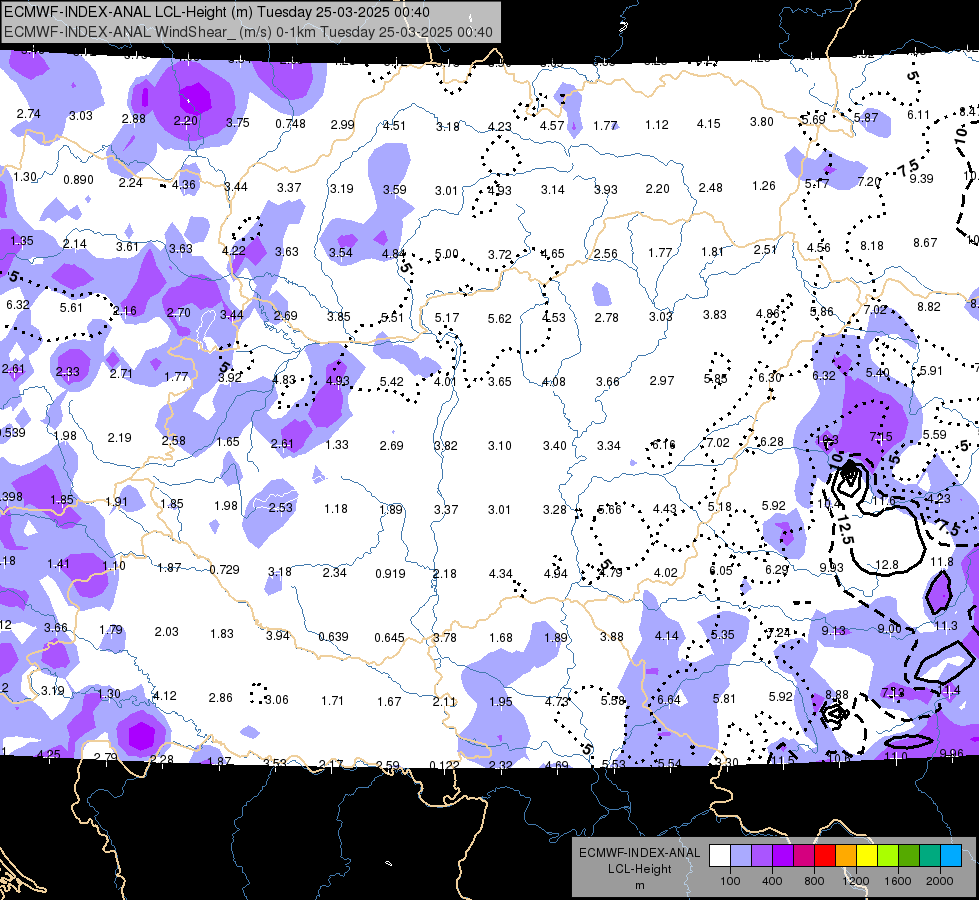Screen dimensions: 979x900
Task: Click the map value 0.919
Action: [x=390, y=573]
